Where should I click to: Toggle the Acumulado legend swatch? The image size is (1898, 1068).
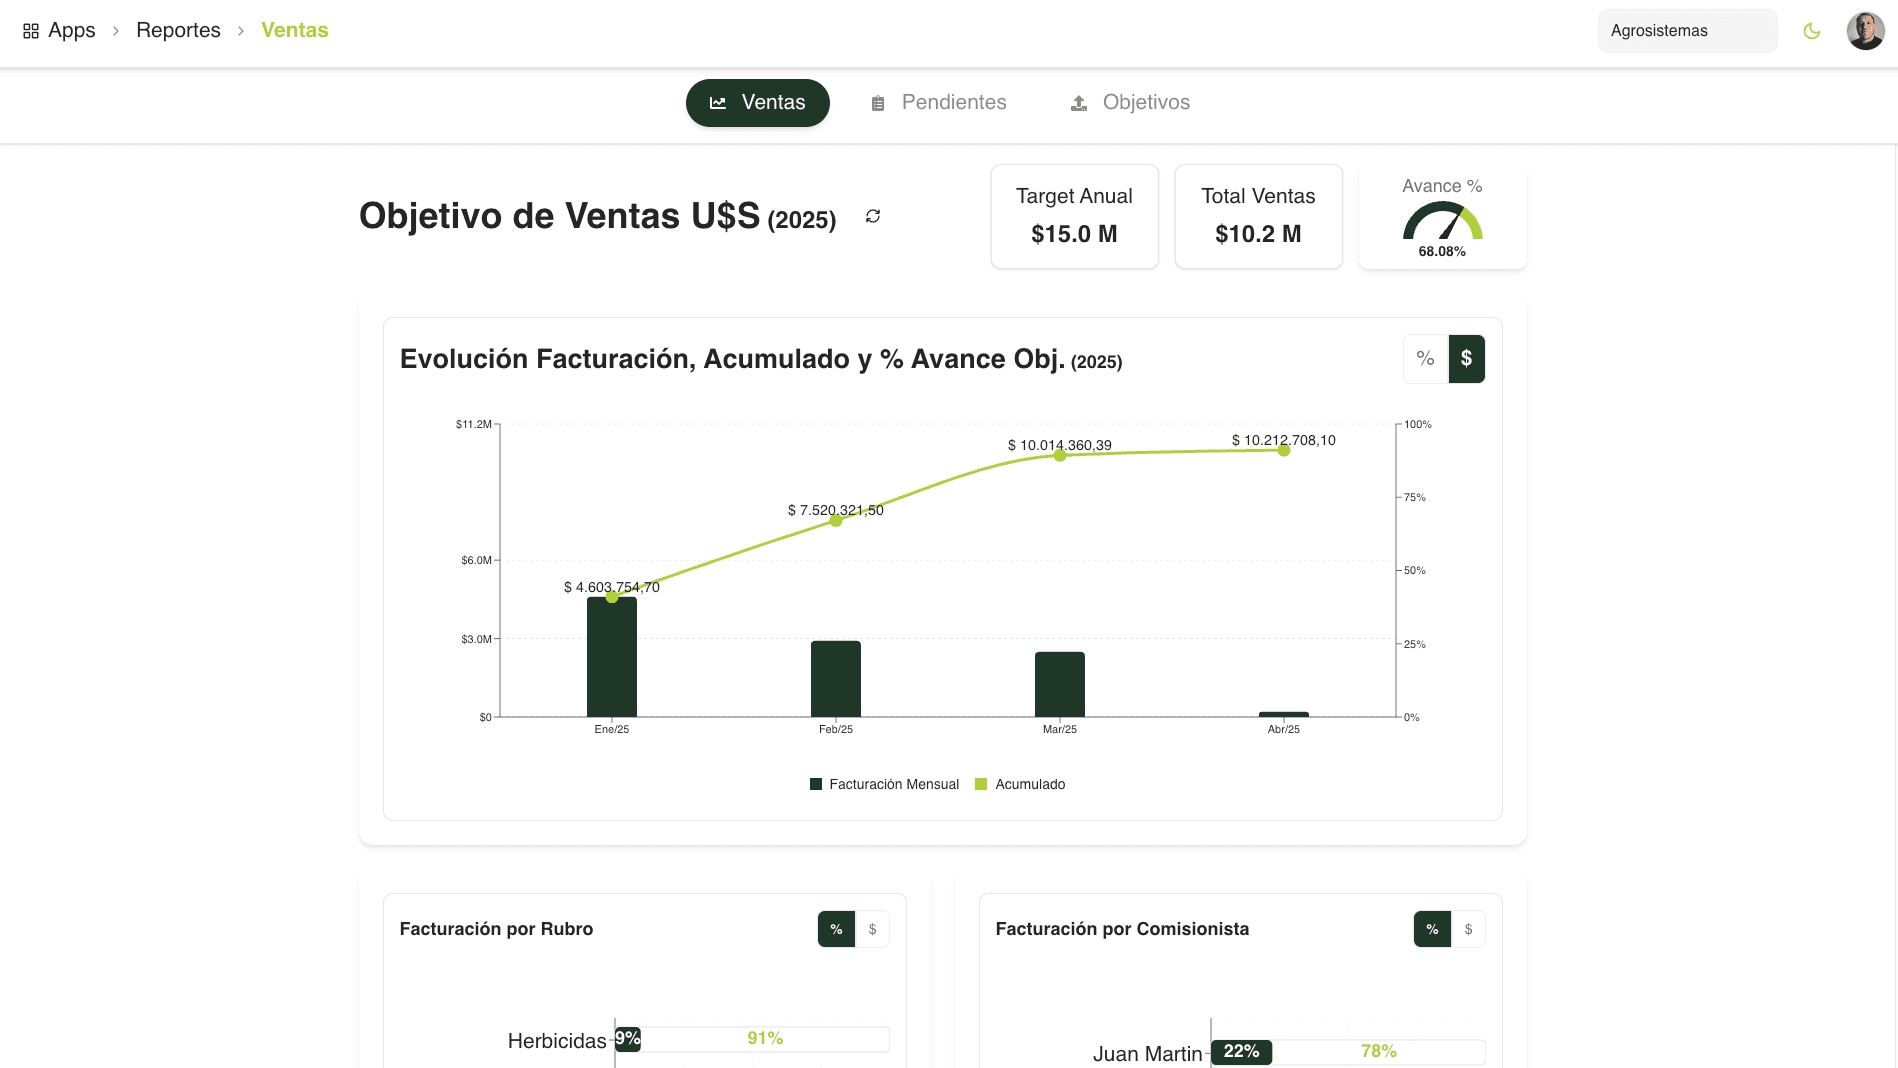[981, 784]
